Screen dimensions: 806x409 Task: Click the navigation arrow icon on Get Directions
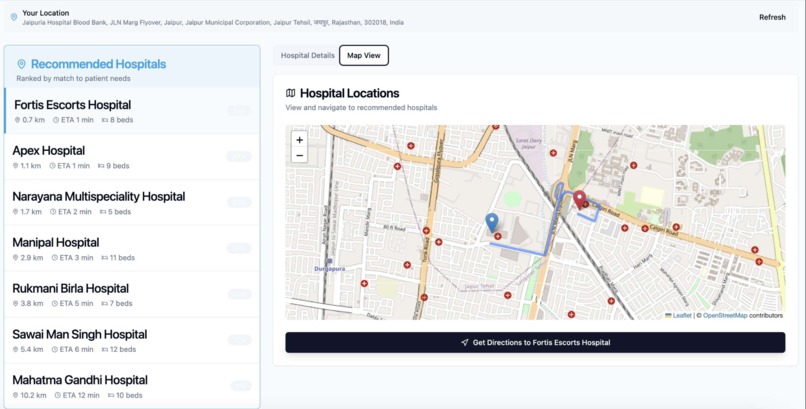point(465,342)
